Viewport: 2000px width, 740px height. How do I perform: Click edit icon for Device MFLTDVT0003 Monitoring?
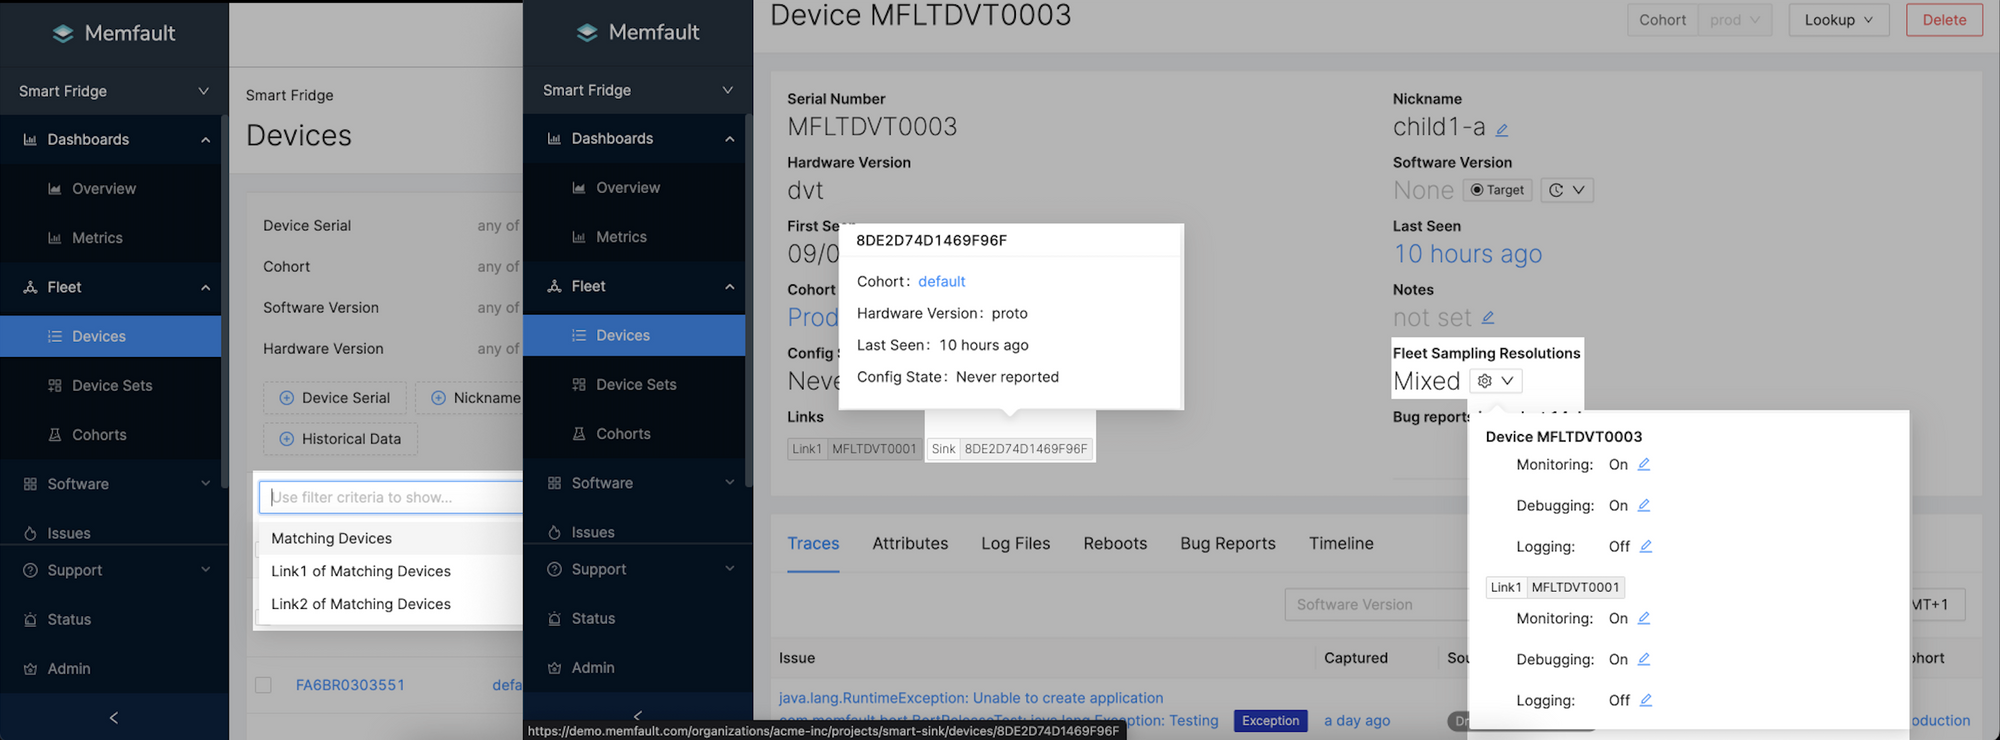click(1643, 465)
